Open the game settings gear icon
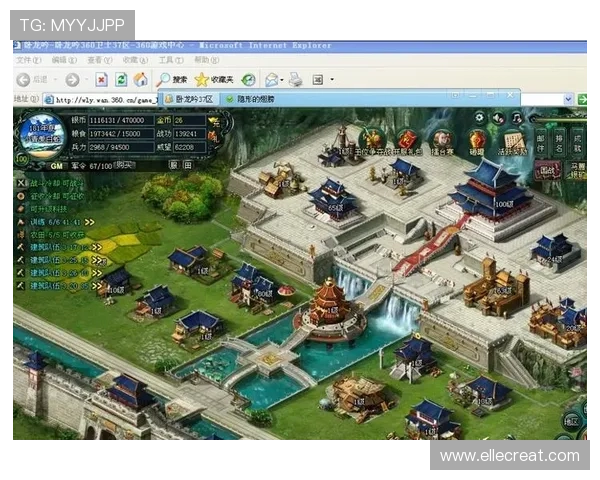The image size is (600, 480). click(479, 118)
